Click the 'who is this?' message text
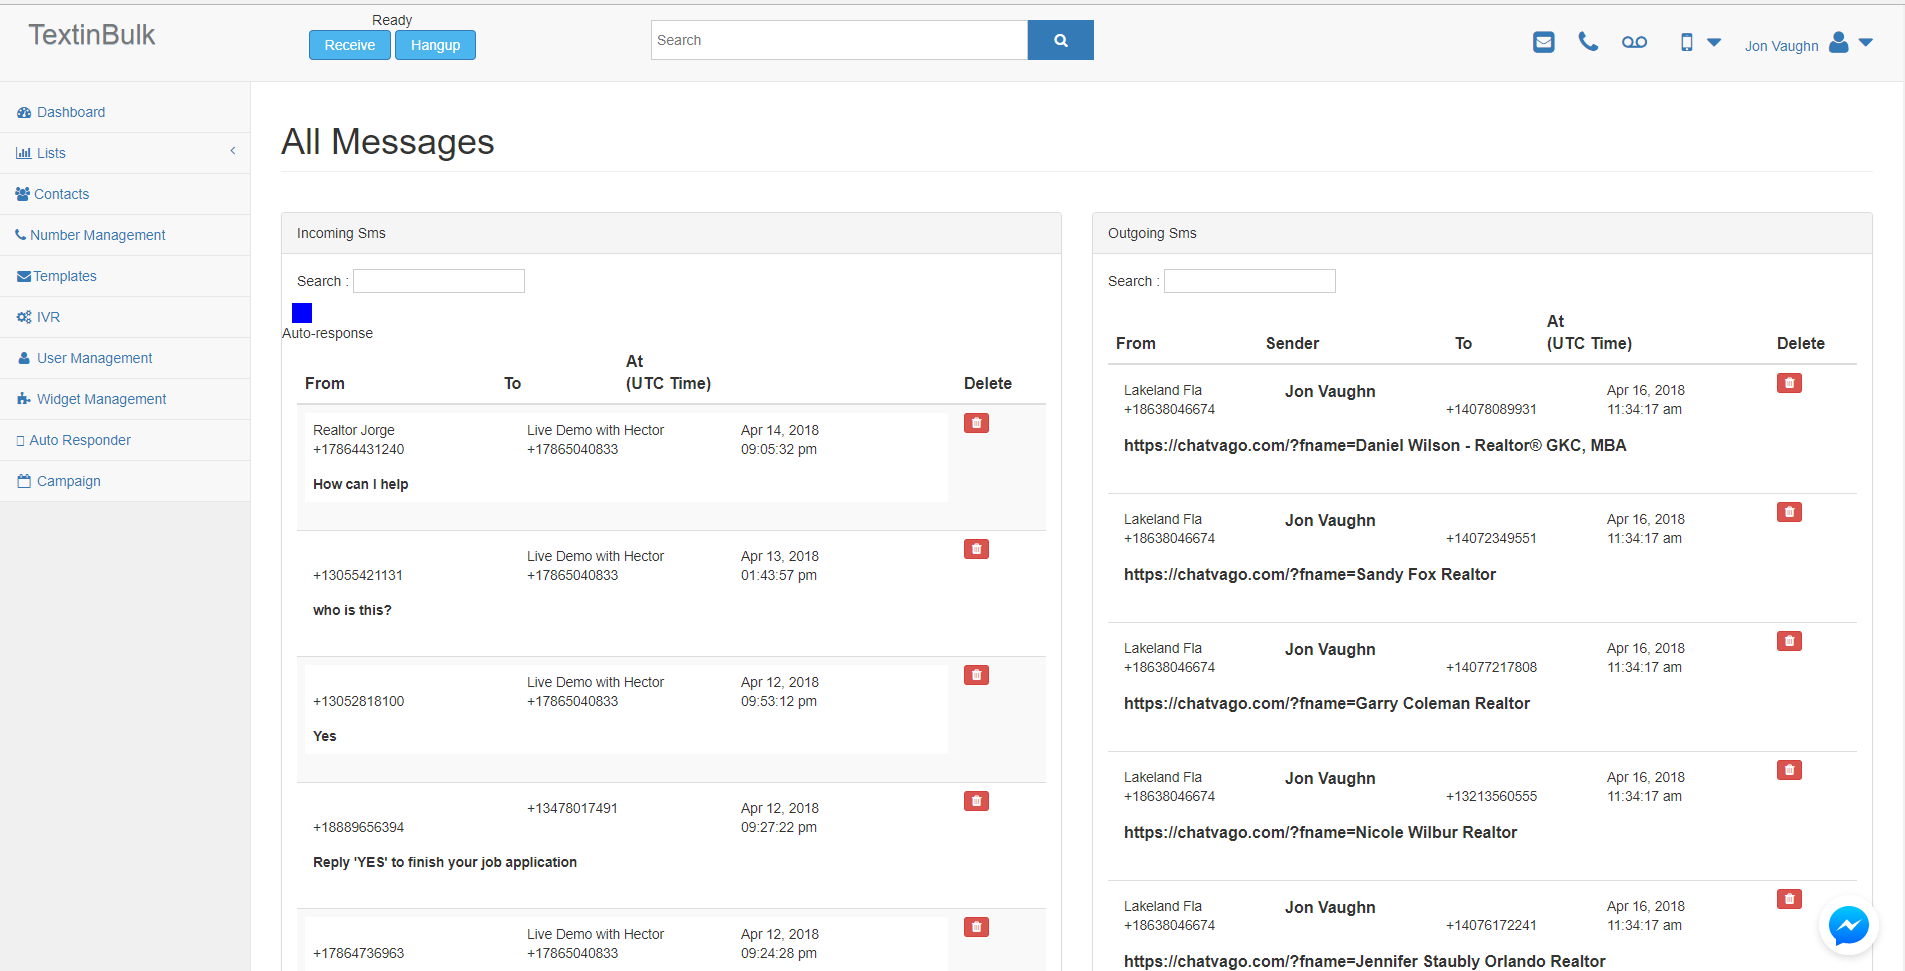The width and height of the screenshot is (1905, 971). (x=352, y=610)
